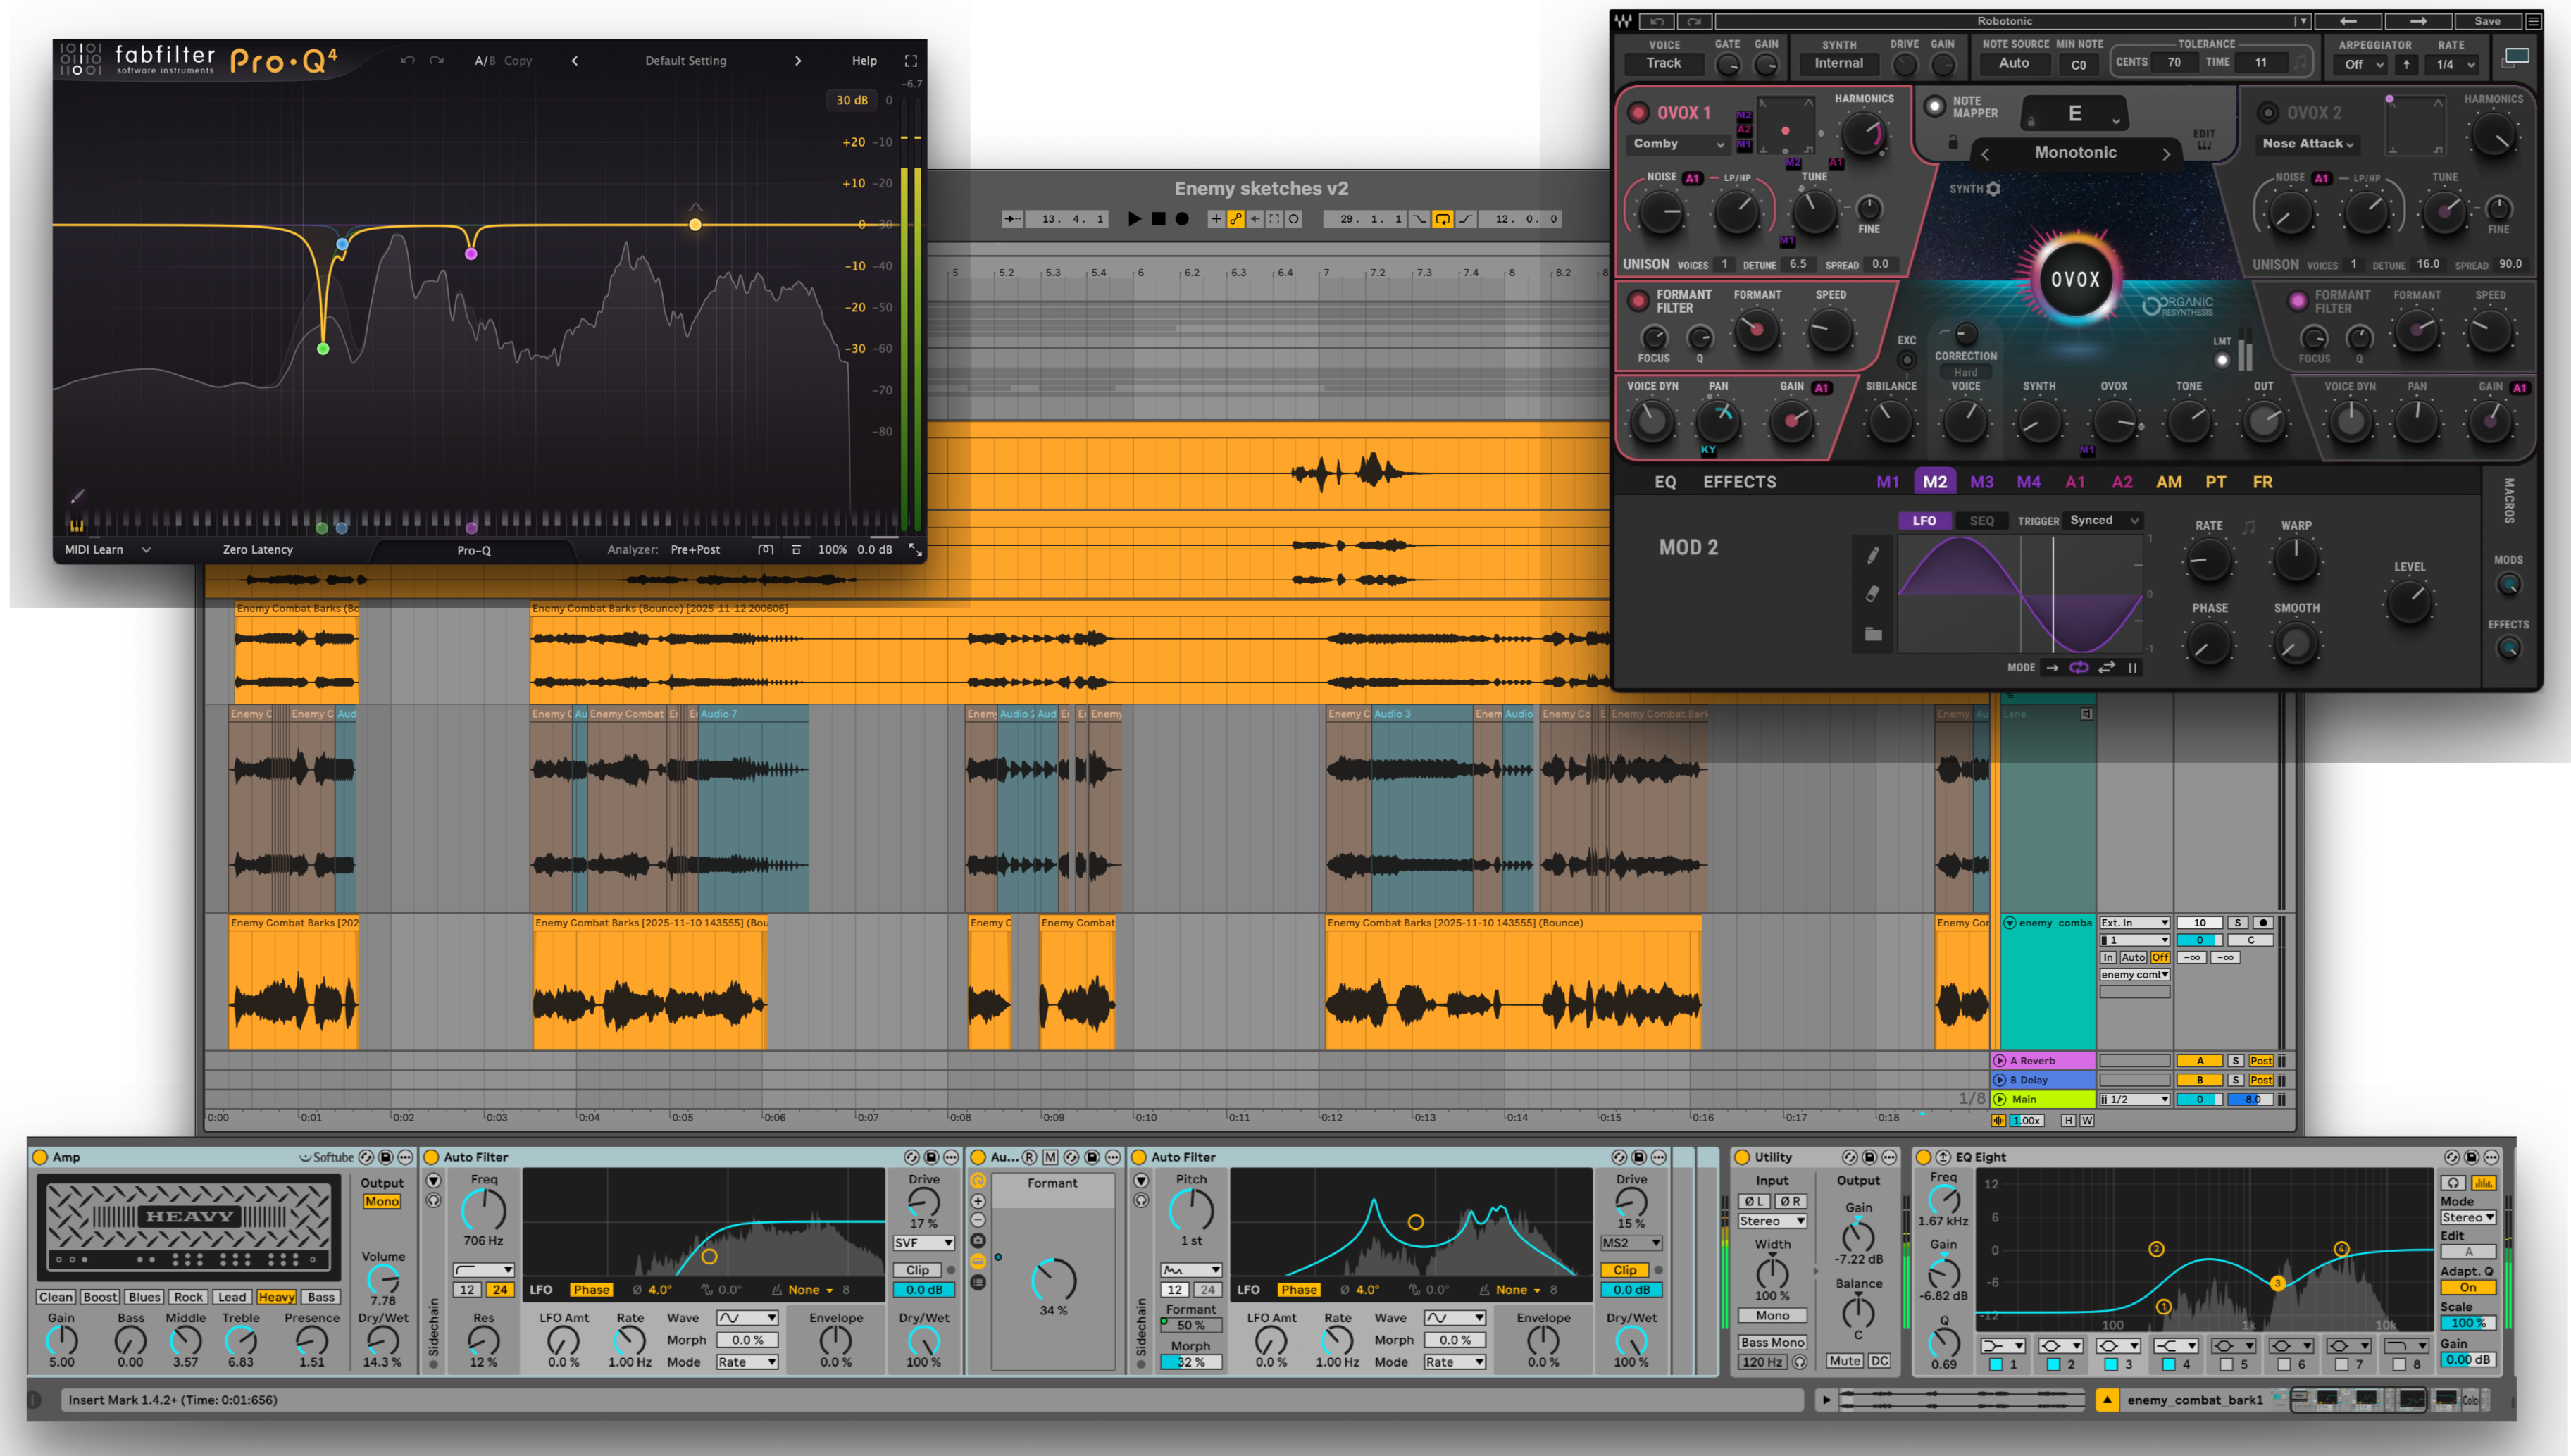
Task: Click the Save button in OVOX header
Action: click(2487, 21)
